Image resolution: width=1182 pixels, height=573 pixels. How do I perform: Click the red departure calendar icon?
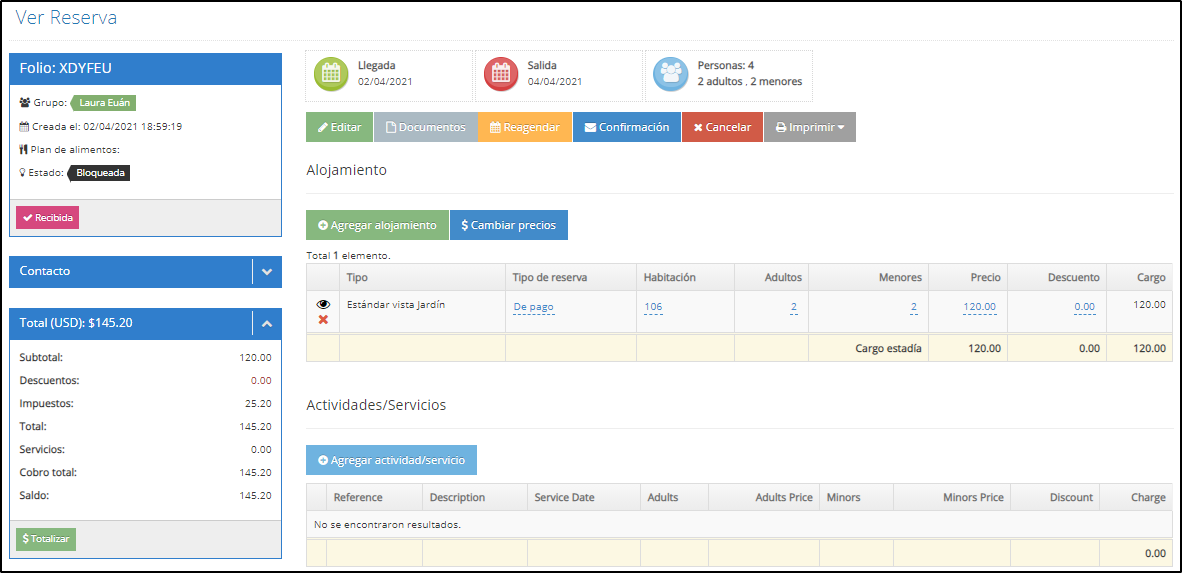(500, 74)
